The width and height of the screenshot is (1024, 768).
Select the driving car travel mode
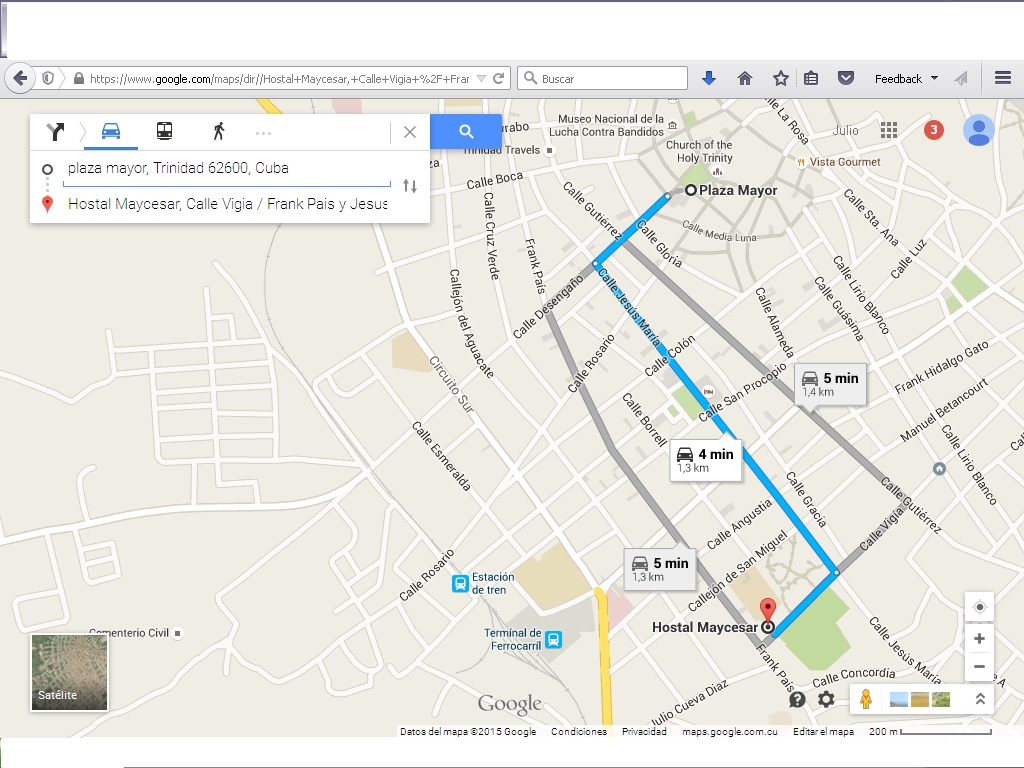tap(111, 131)
